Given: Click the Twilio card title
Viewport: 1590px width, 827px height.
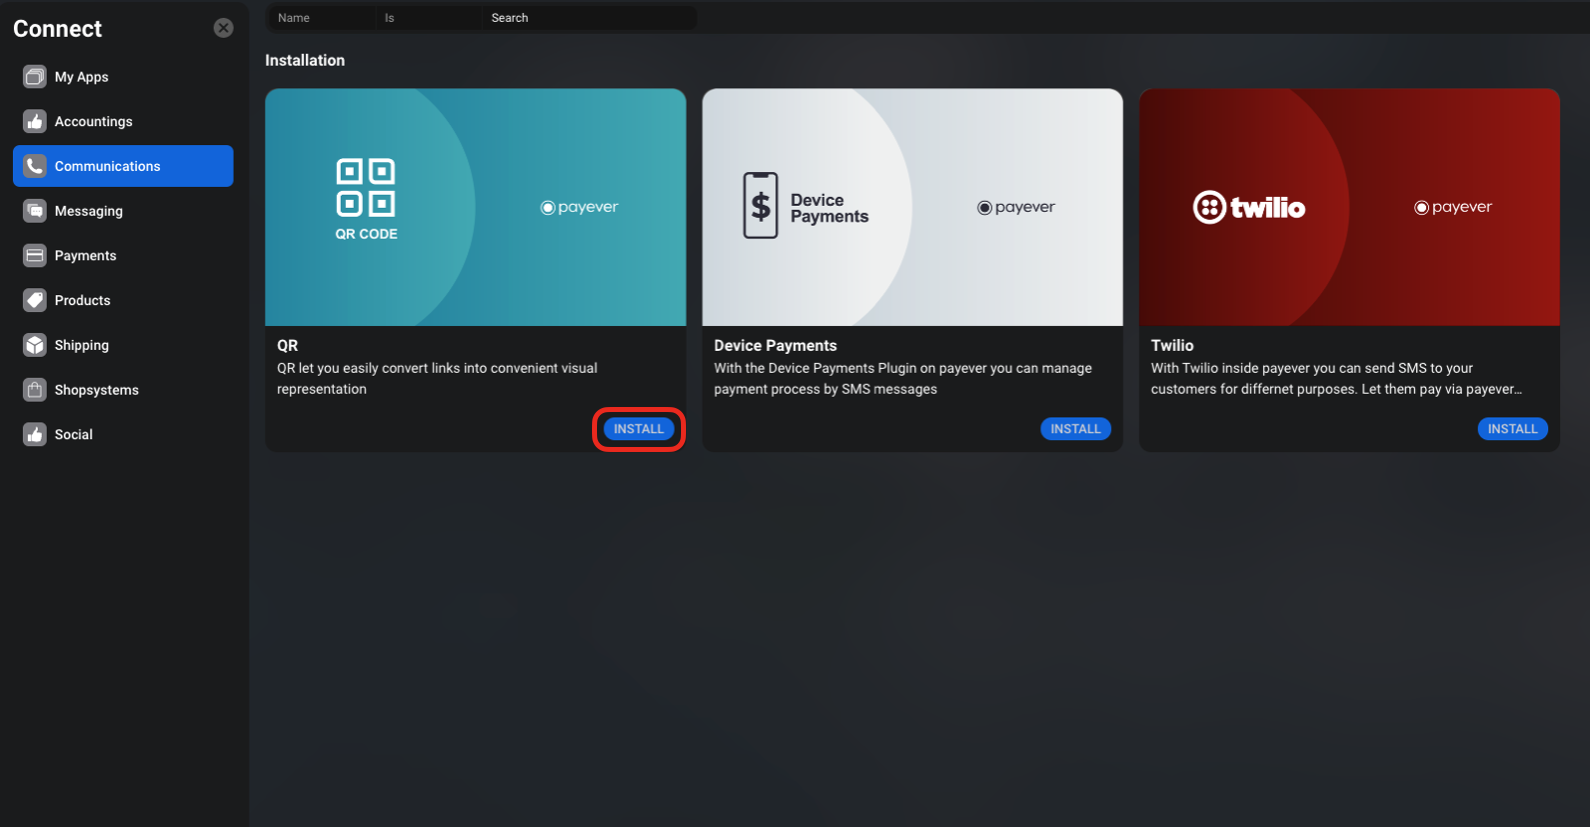Looking at the screenshot, I should [1172, 345].
